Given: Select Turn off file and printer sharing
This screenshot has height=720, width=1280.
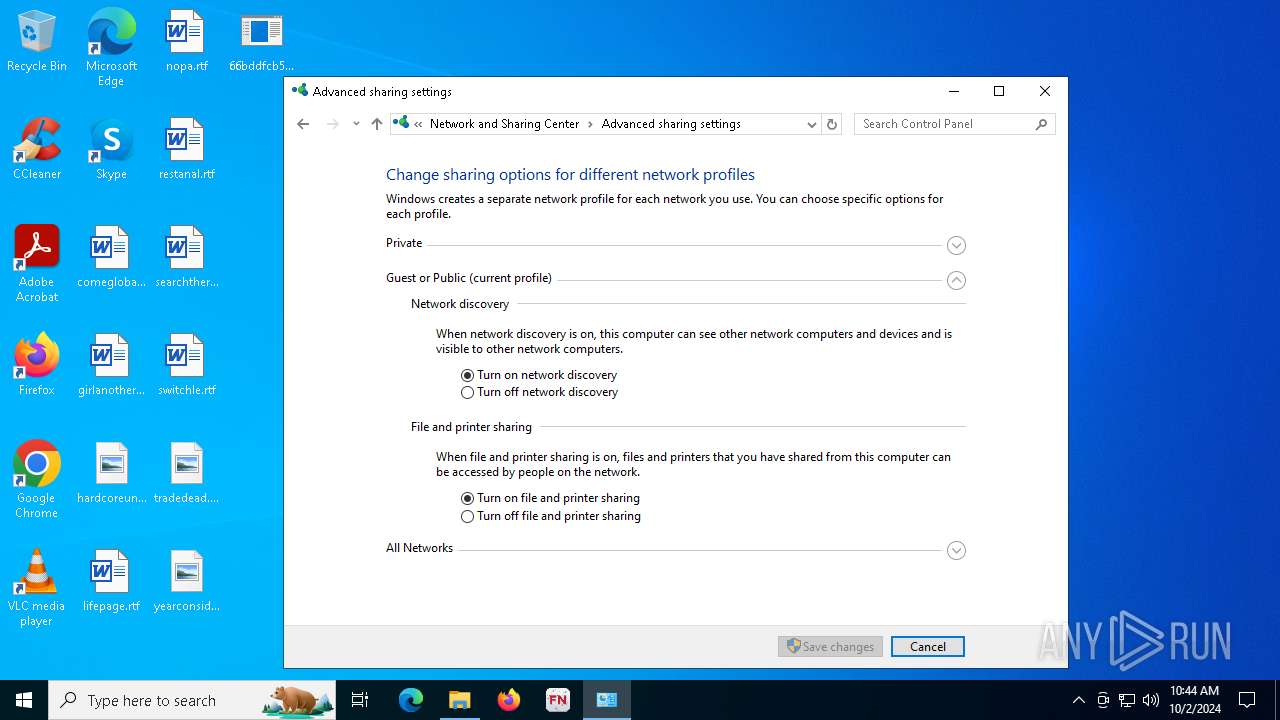Looking at the screenshot, I should point(551,516).
